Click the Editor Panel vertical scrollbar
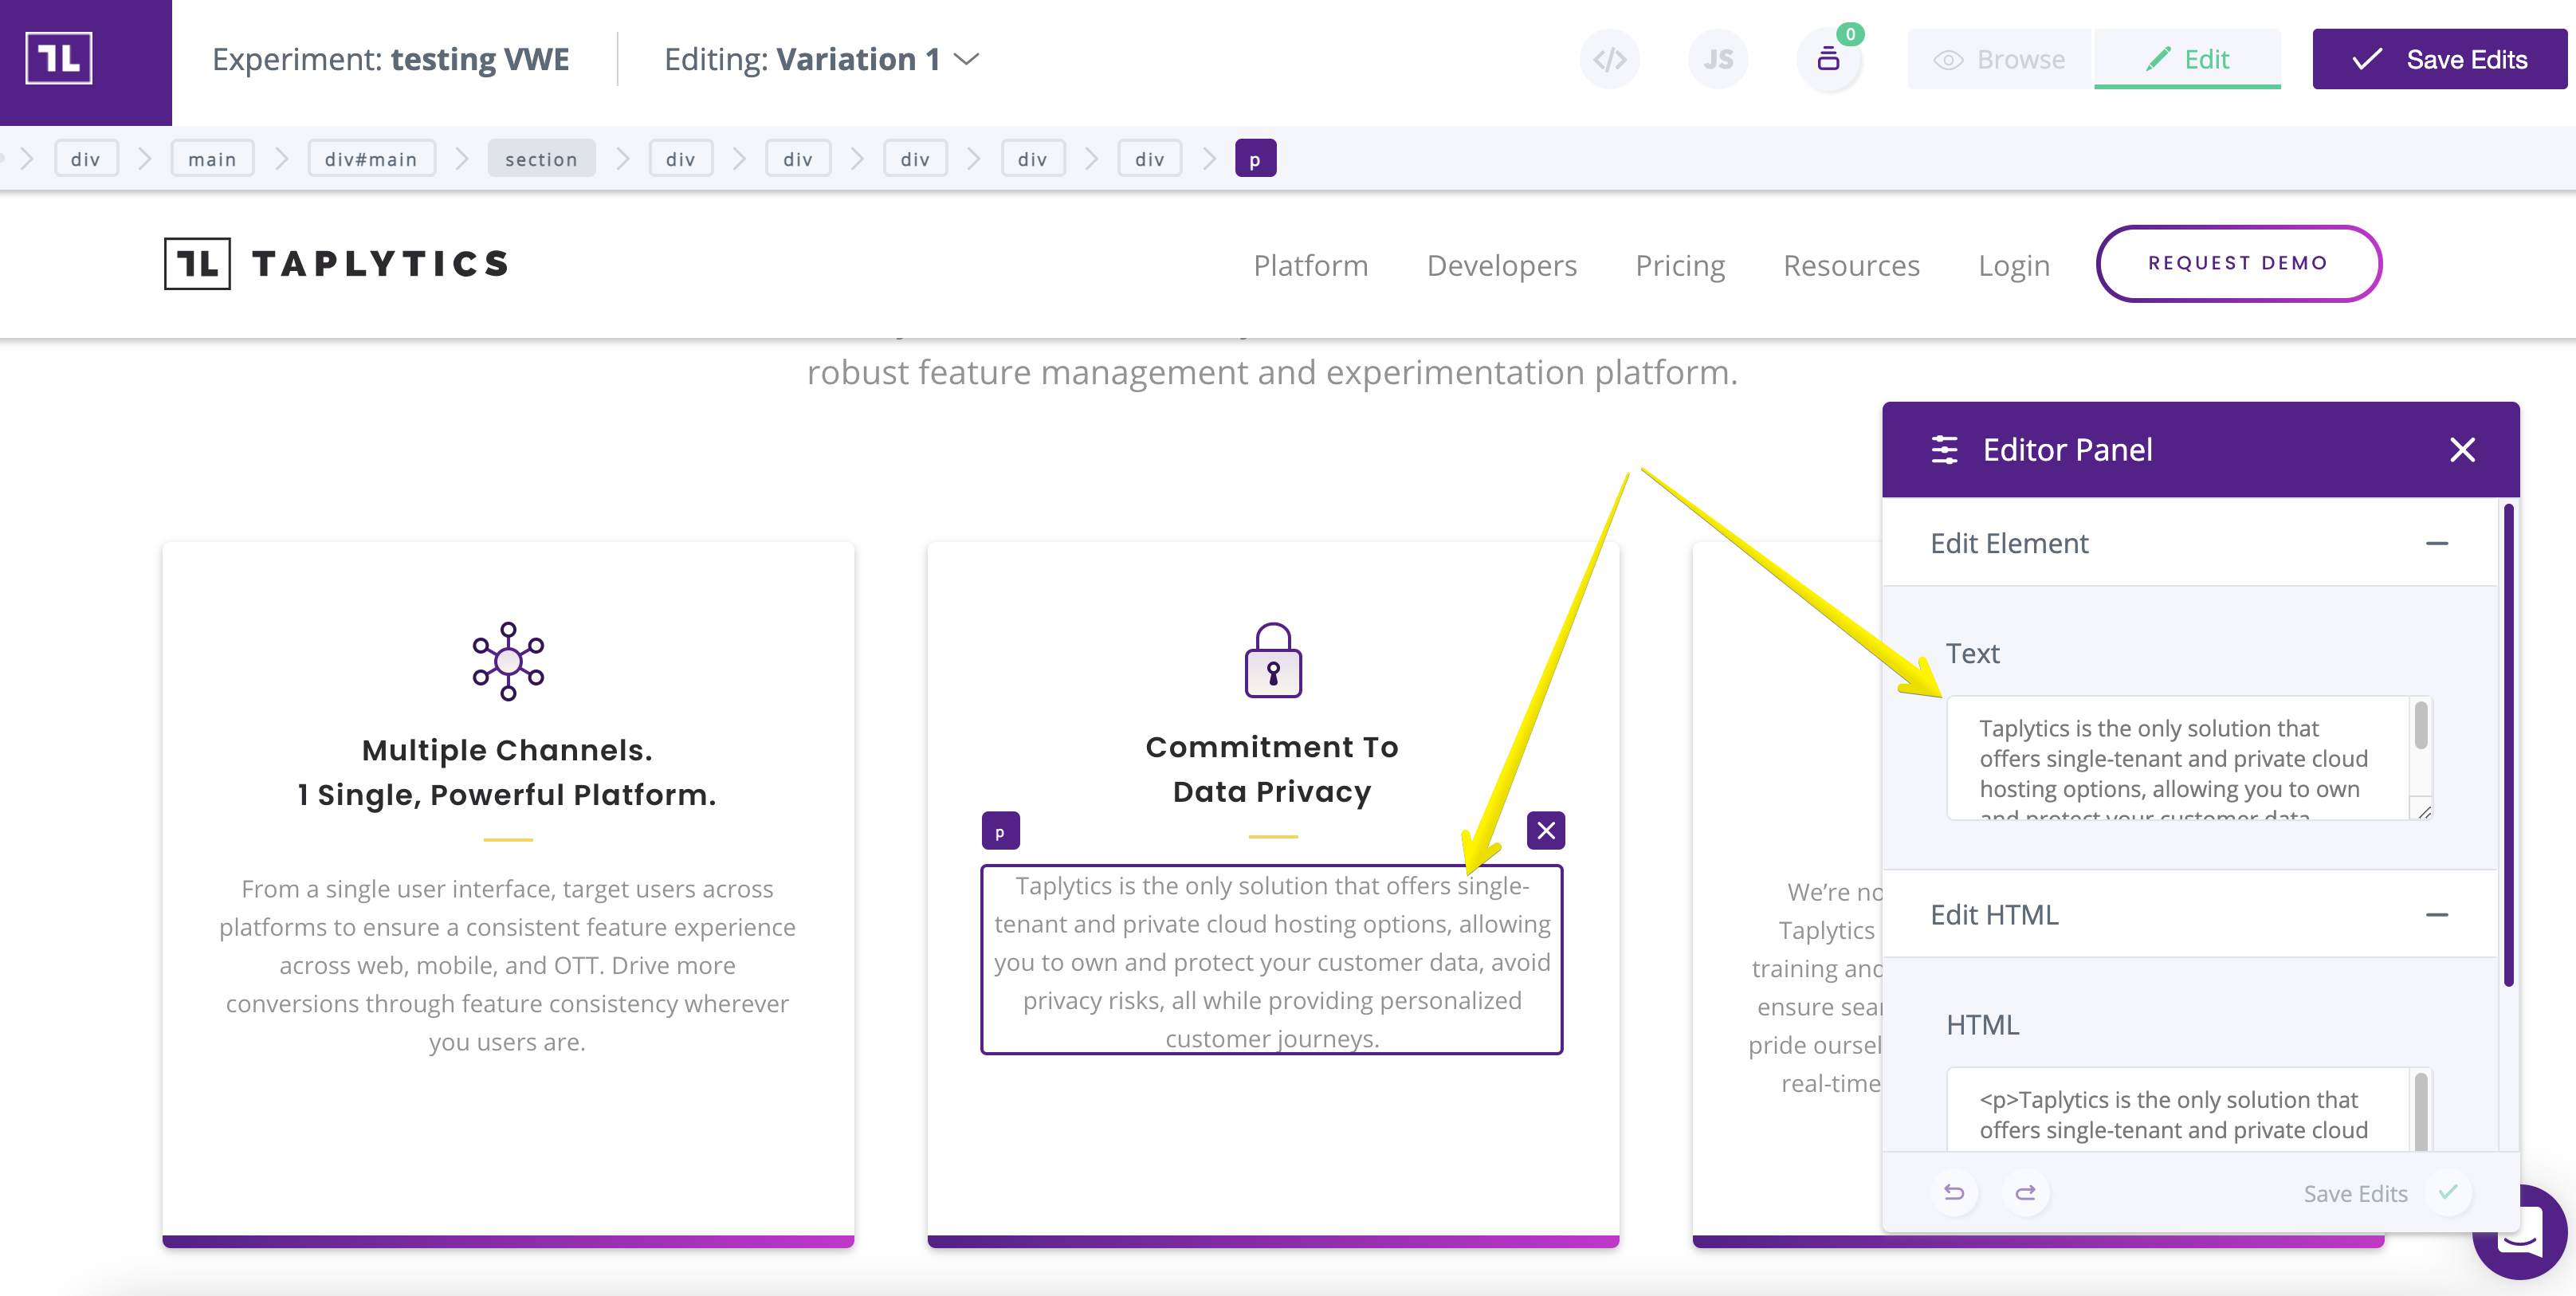Screen dimensions: 2576x1296 [x=2508, y=745]
